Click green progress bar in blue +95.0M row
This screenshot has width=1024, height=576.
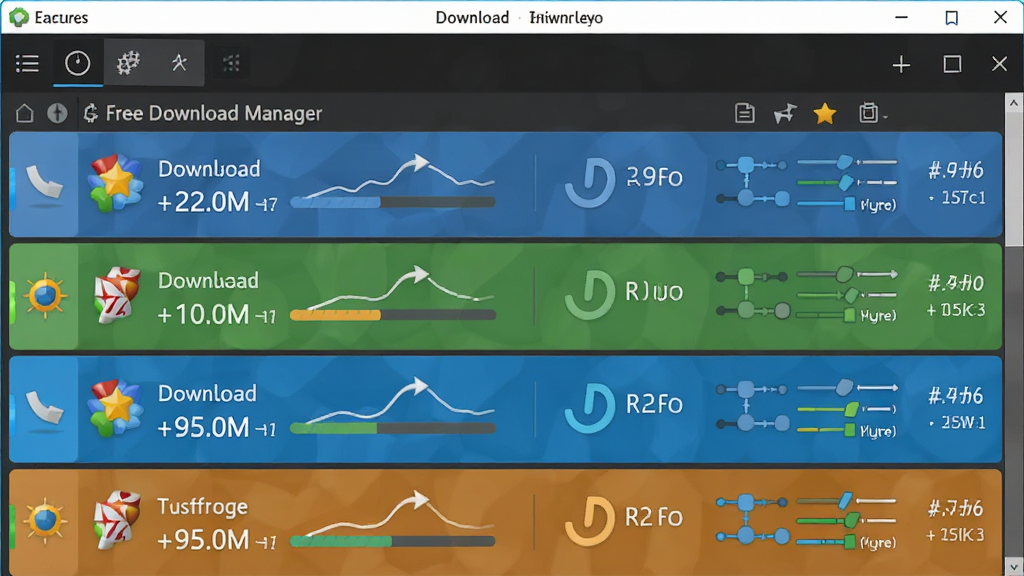click(392, 428)
